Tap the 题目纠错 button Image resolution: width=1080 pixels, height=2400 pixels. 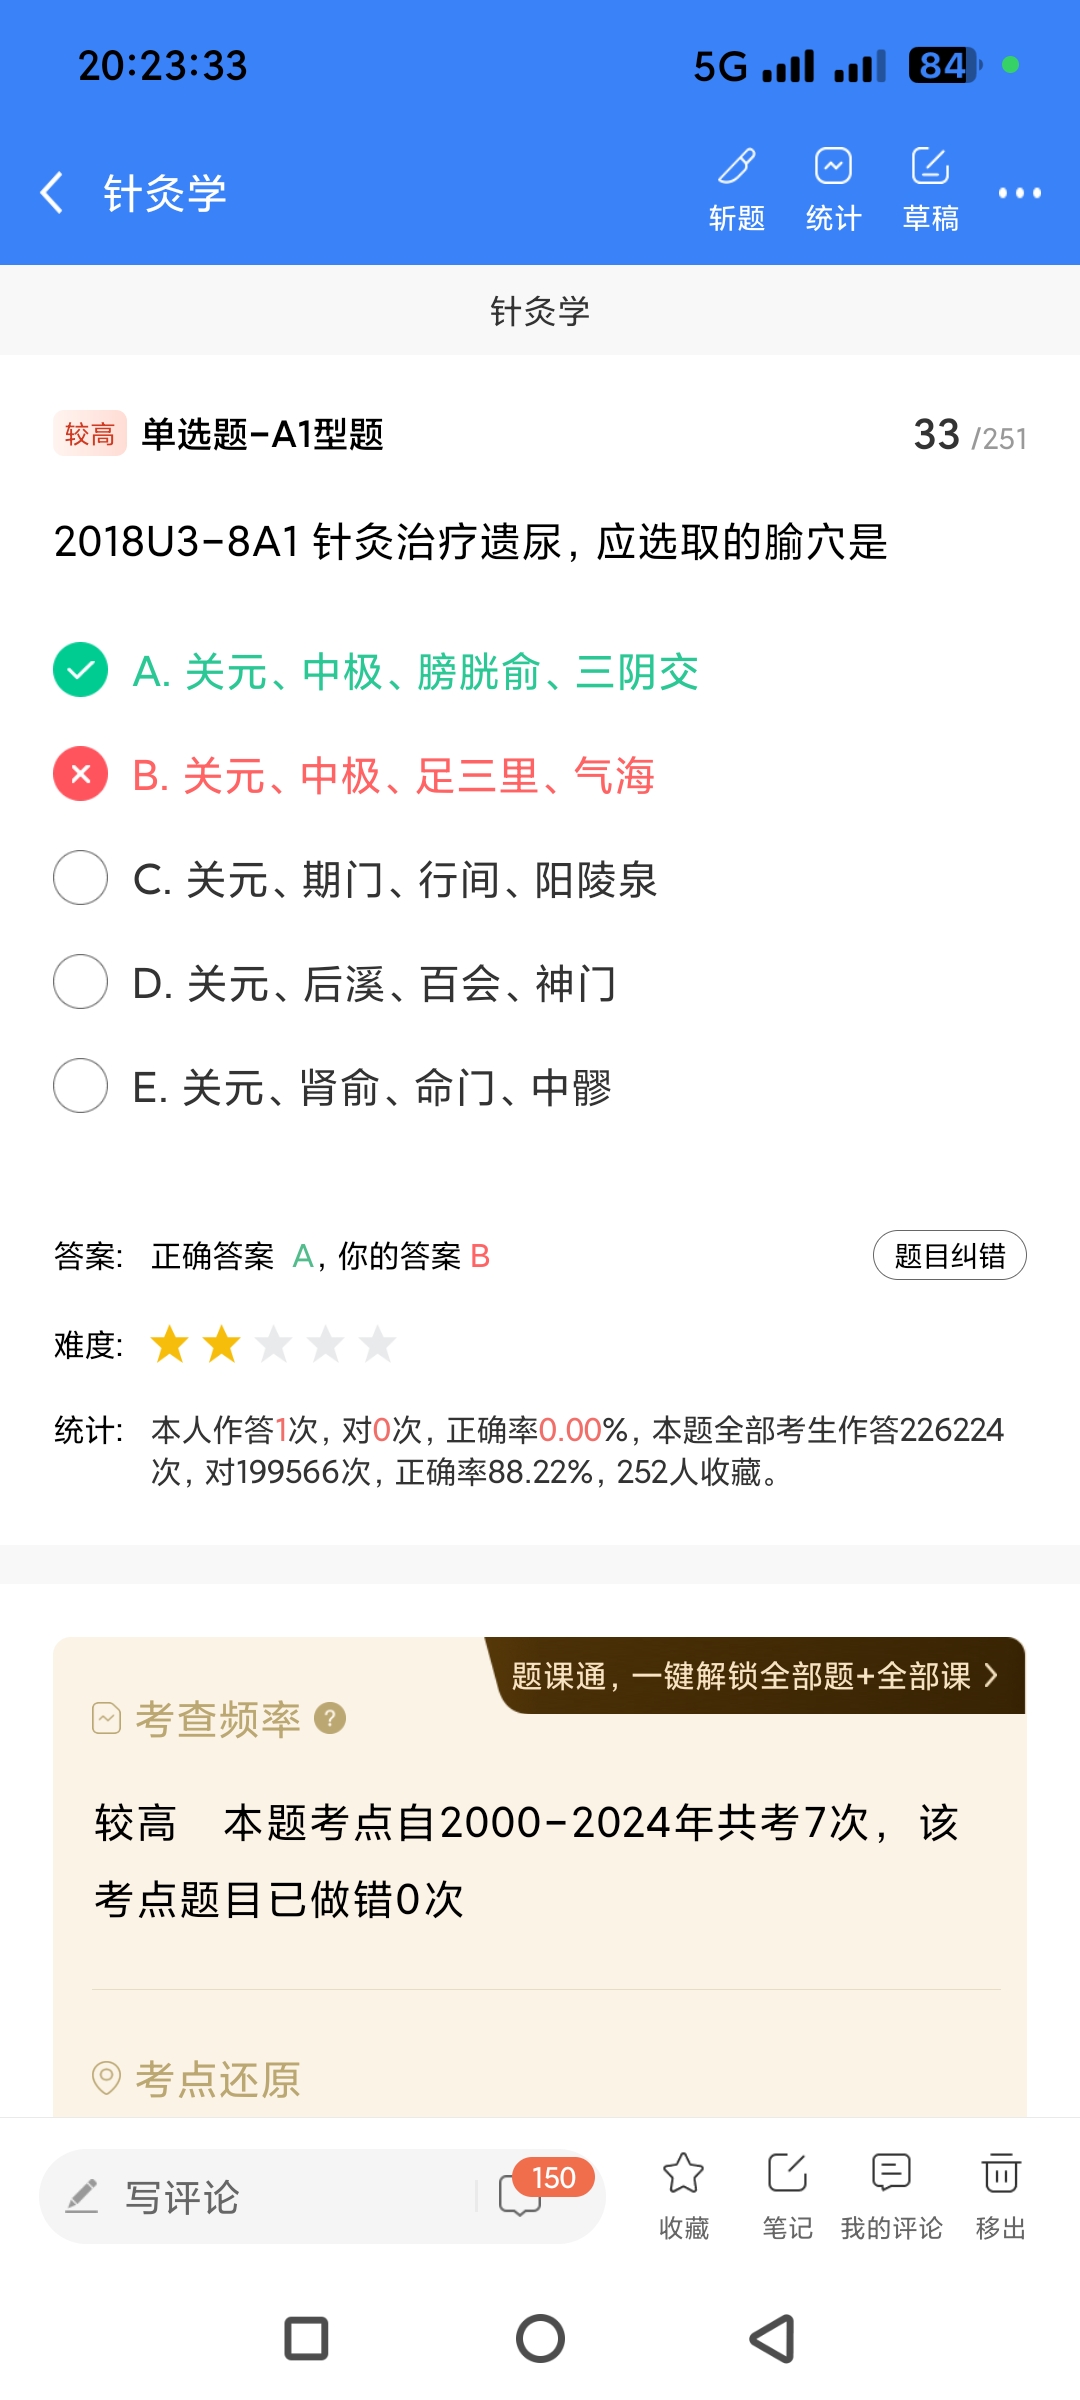tap(949, 1255)
